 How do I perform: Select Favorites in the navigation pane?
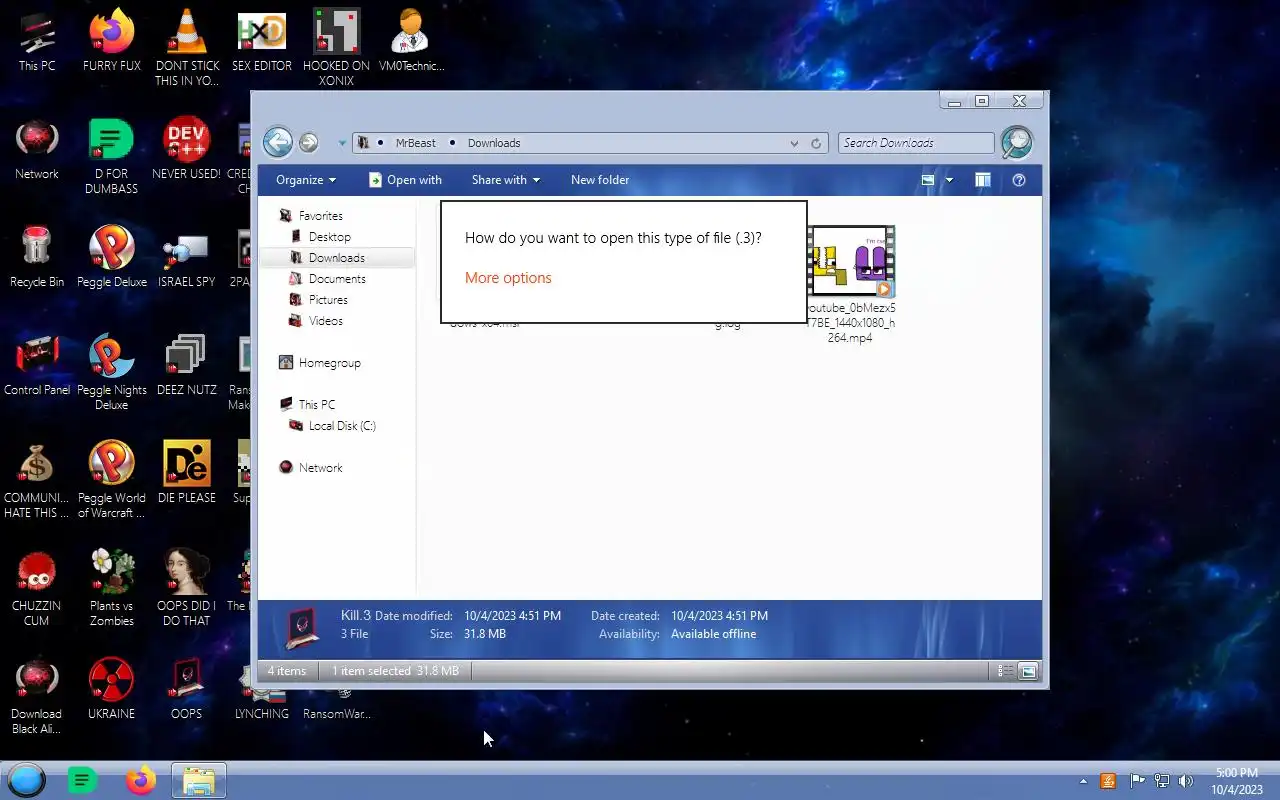[320, 216]
